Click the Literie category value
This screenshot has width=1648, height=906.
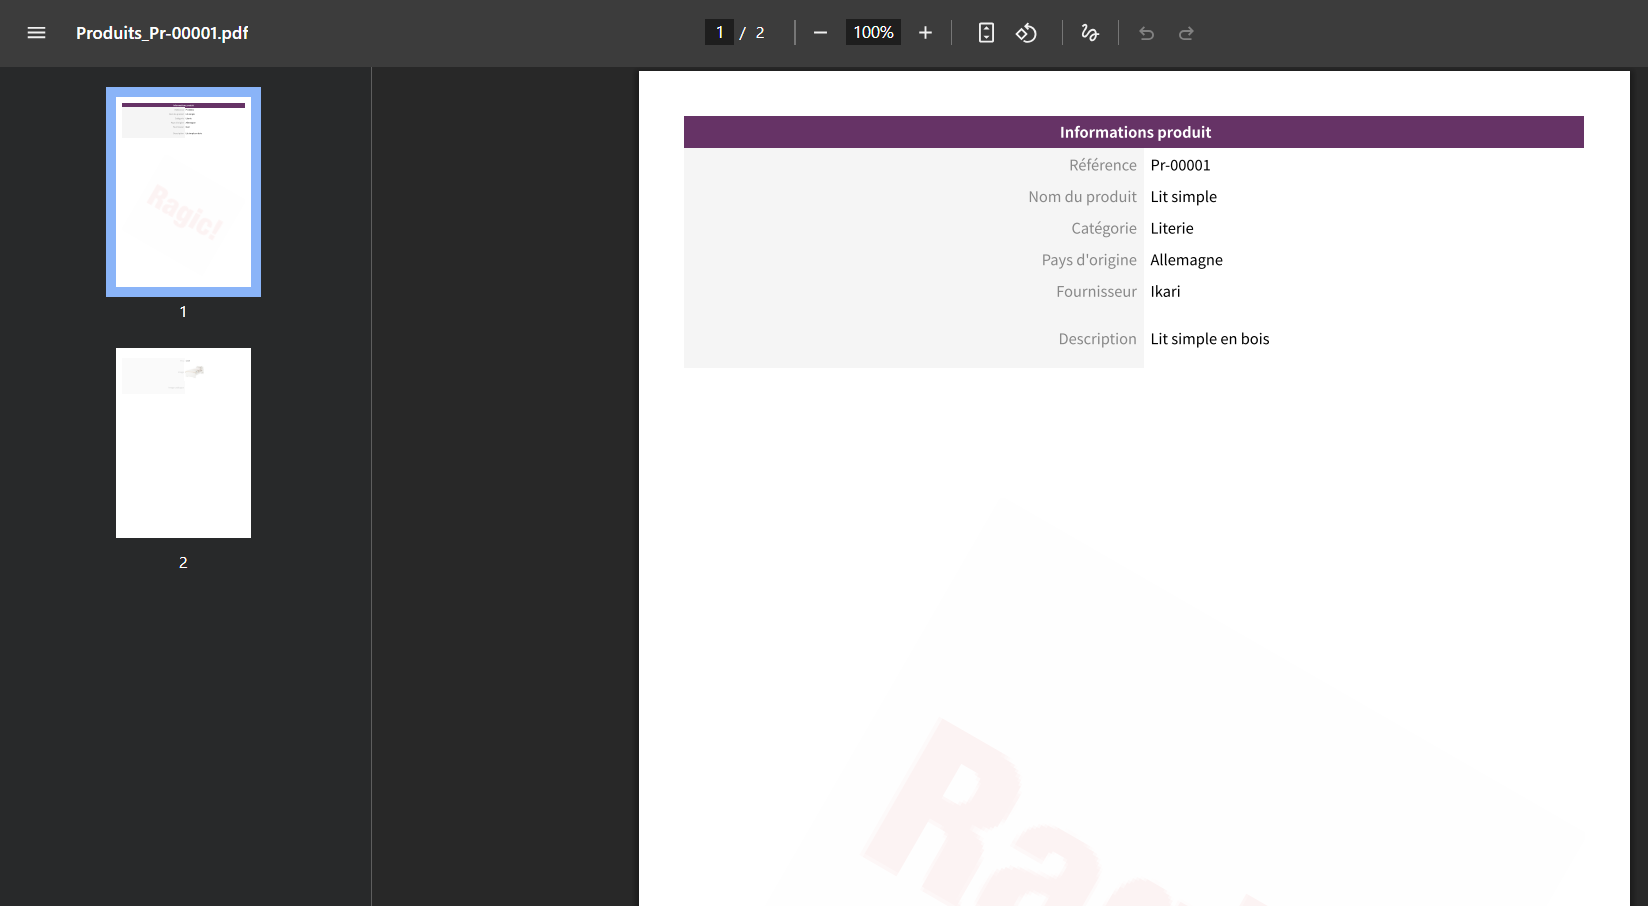(1172, 228)
